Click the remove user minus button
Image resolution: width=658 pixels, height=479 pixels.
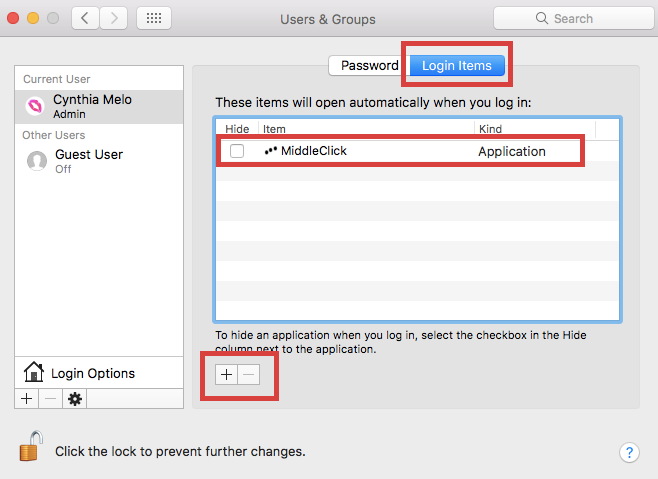click(x=50, y=399)
